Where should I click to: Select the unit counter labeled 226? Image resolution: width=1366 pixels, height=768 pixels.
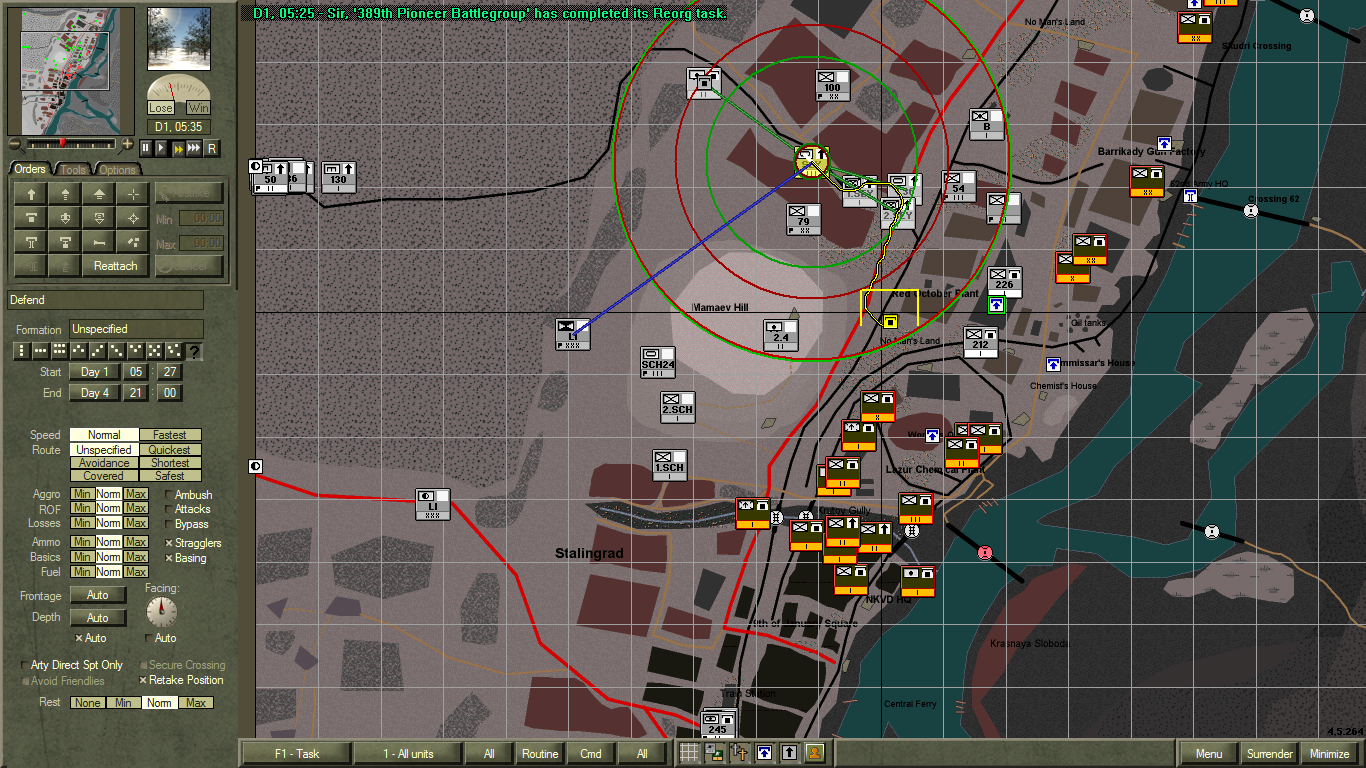(x=1004, y=281)
